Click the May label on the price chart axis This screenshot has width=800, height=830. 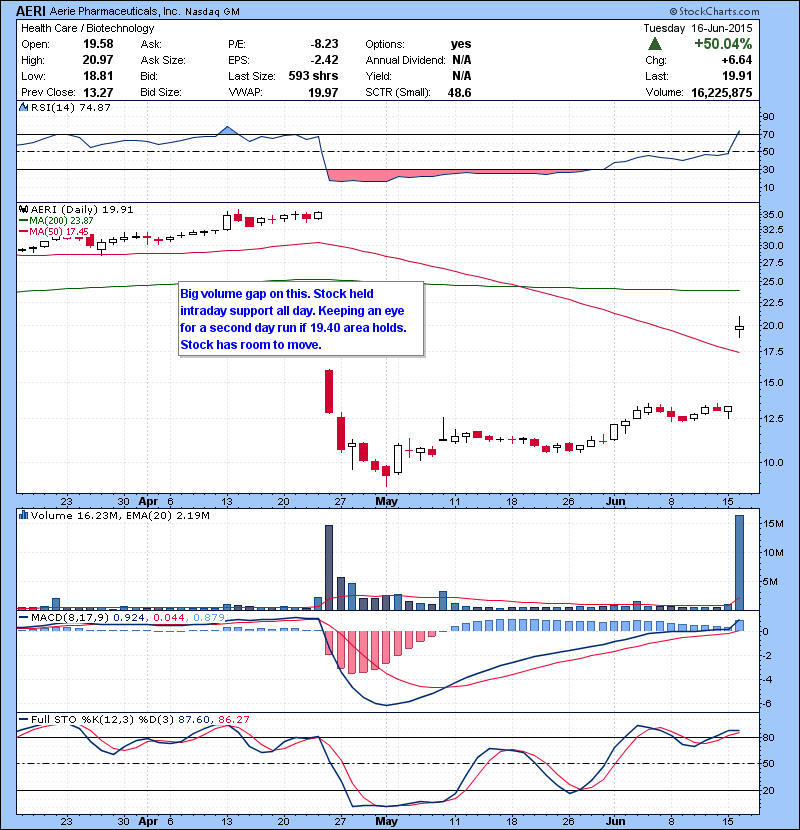pos(386,501)
